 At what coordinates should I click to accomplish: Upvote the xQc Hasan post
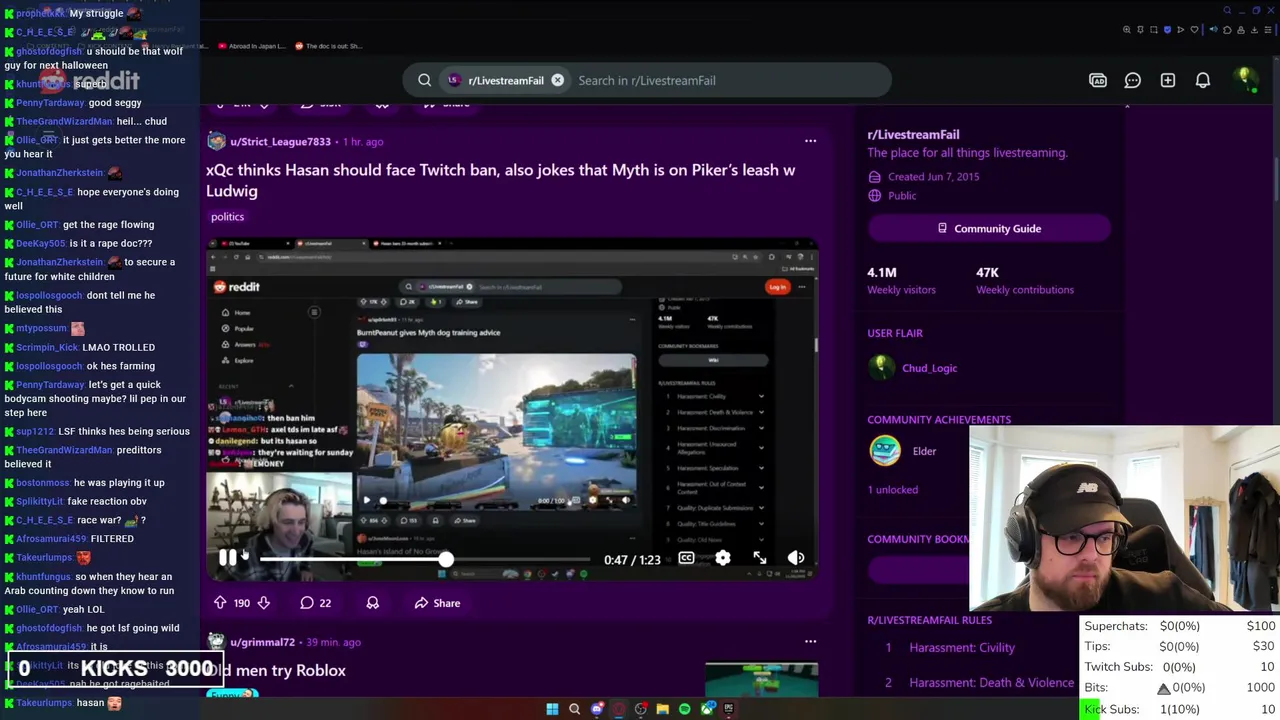tap(220, 603)
